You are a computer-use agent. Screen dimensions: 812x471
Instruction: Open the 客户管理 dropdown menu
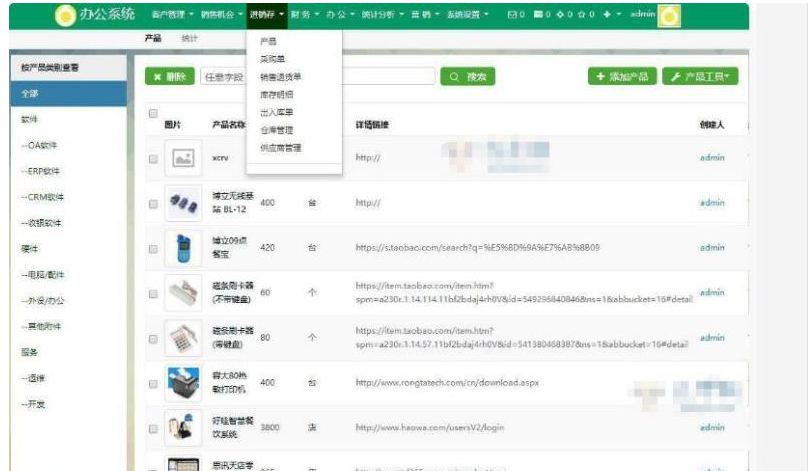coord(172,15)
